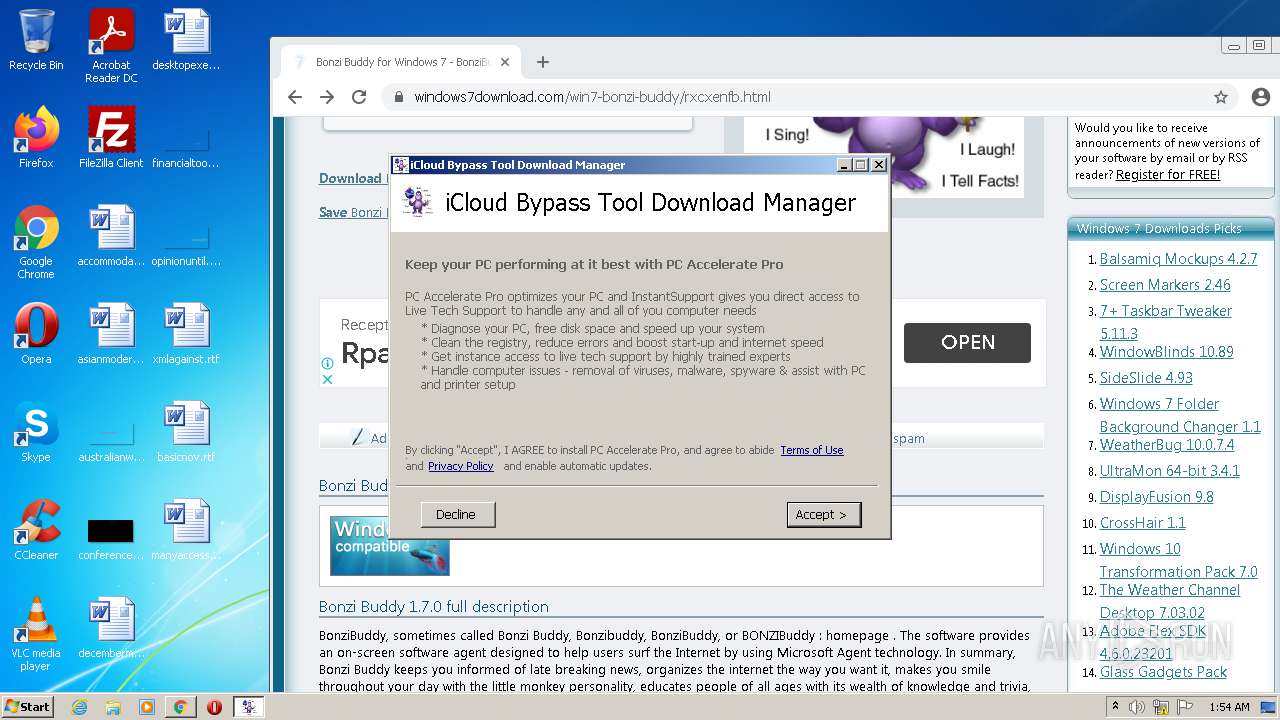Go forward in Chrome browser
Image resolution: width=1280 pixels, height=720 pixels.
[x=327, y=97]
